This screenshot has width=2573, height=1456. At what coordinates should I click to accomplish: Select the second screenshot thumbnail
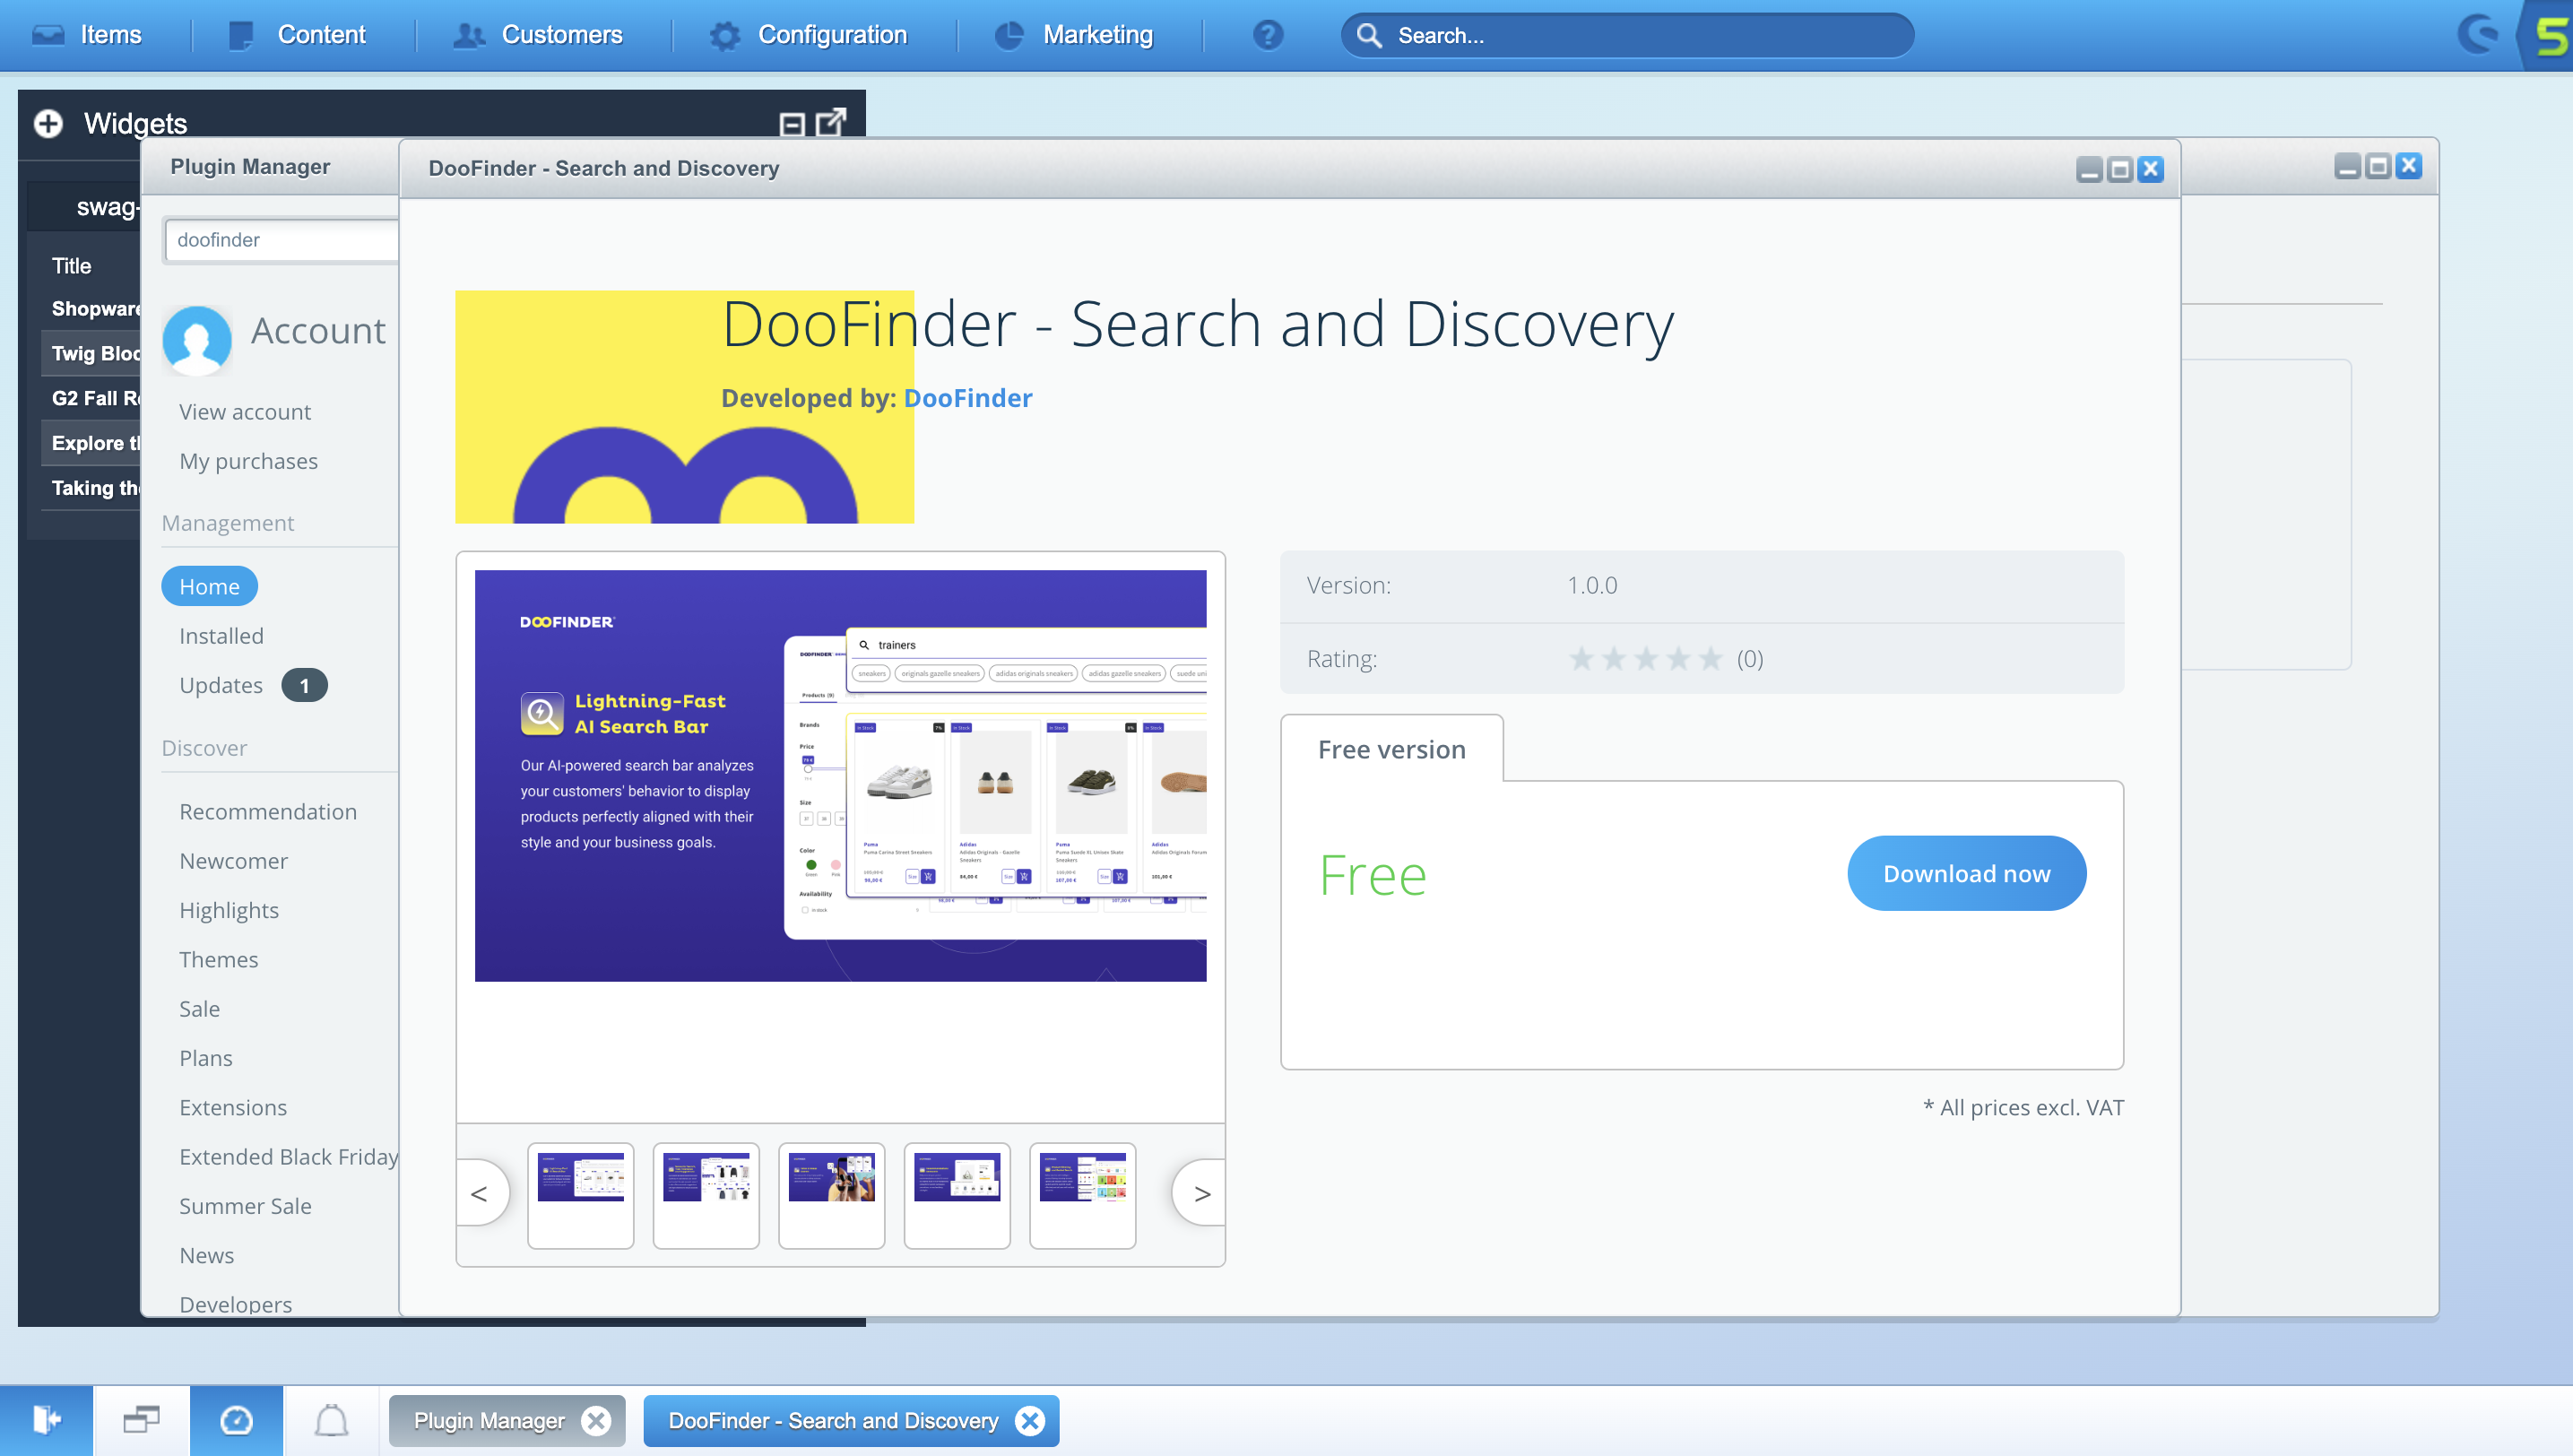pos(706,1195)
